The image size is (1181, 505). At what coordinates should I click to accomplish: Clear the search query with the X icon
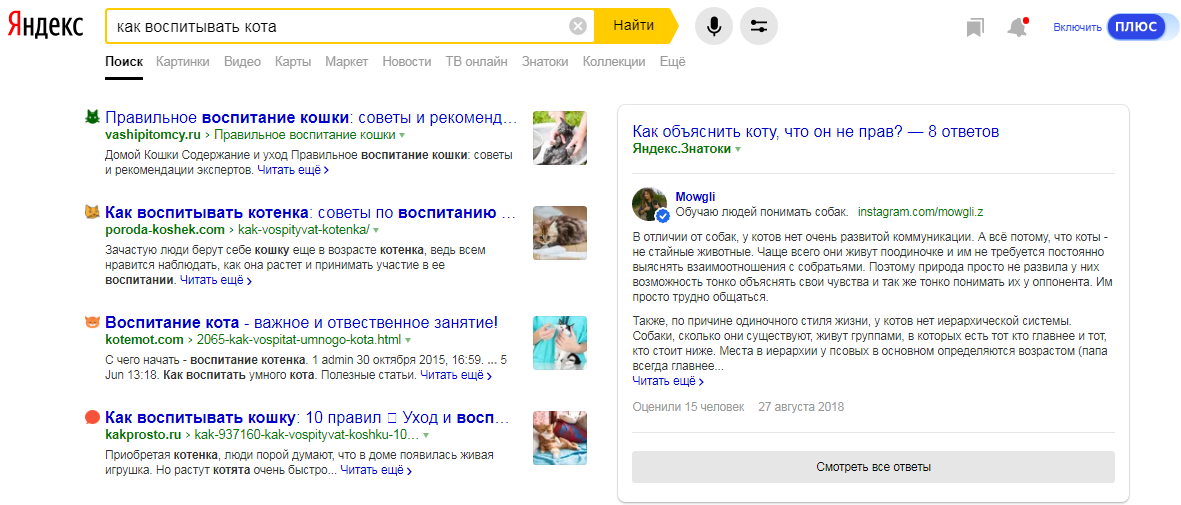[x=578, y=27]
